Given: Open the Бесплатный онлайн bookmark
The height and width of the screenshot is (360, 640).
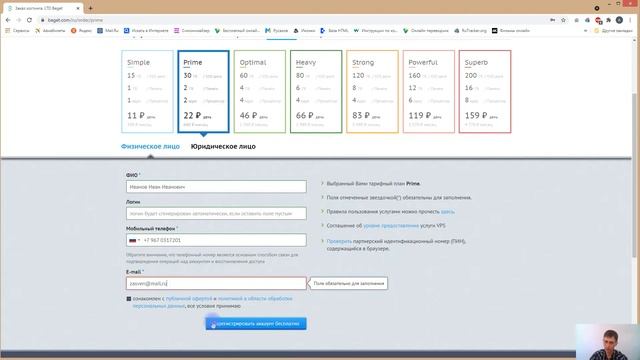Looking at the screenshot, I should point(237,31).
